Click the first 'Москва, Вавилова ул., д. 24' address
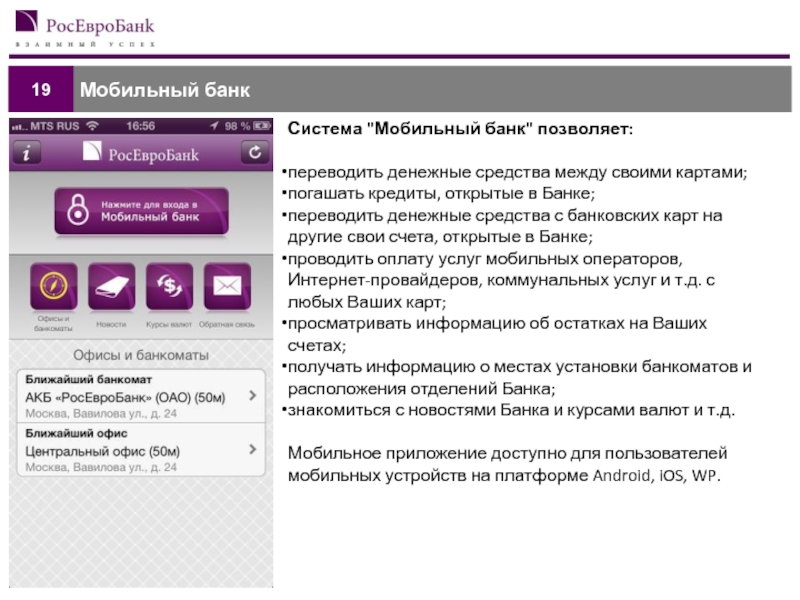 [101, 414]
